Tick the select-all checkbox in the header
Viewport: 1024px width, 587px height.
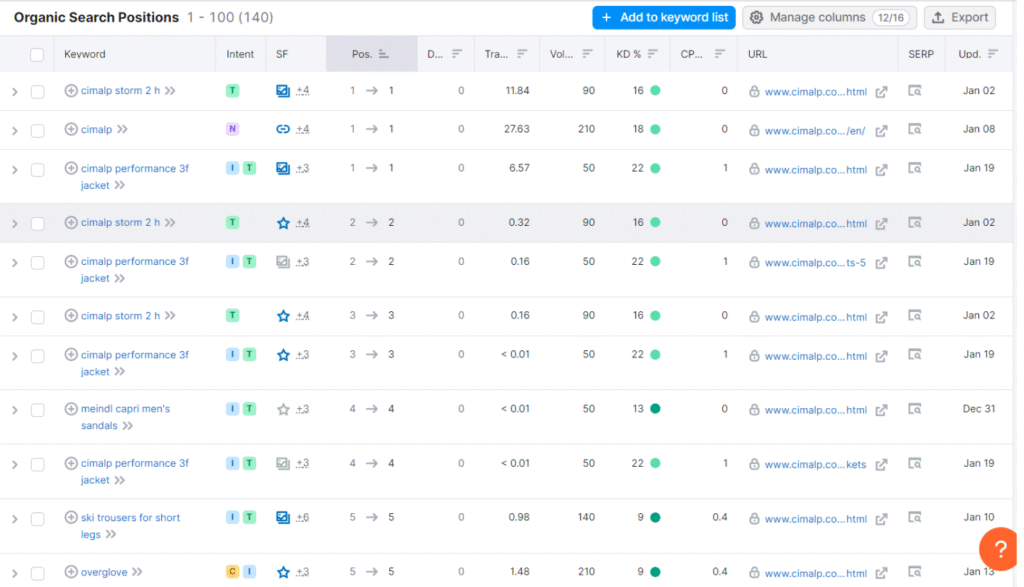[x=37, y=54]
